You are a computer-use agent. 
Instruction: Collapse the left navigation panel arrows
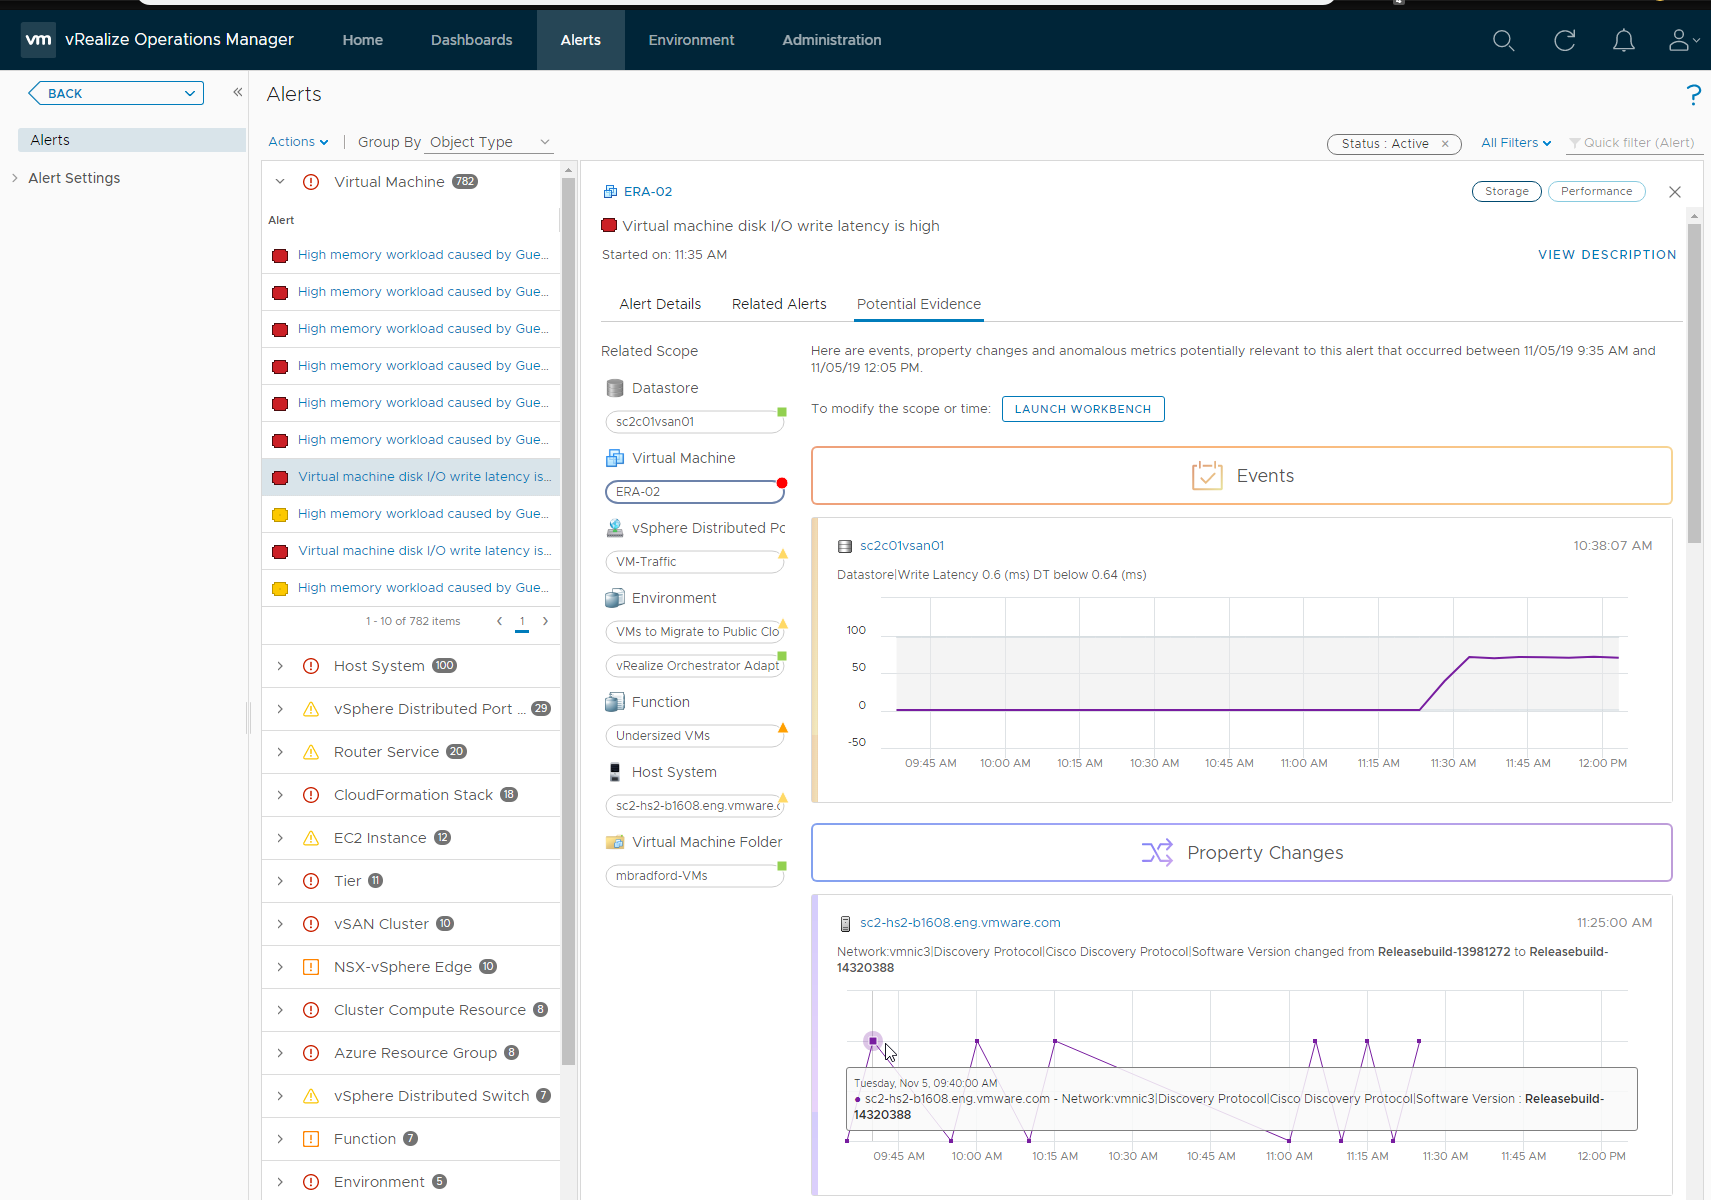pos(238,92)
